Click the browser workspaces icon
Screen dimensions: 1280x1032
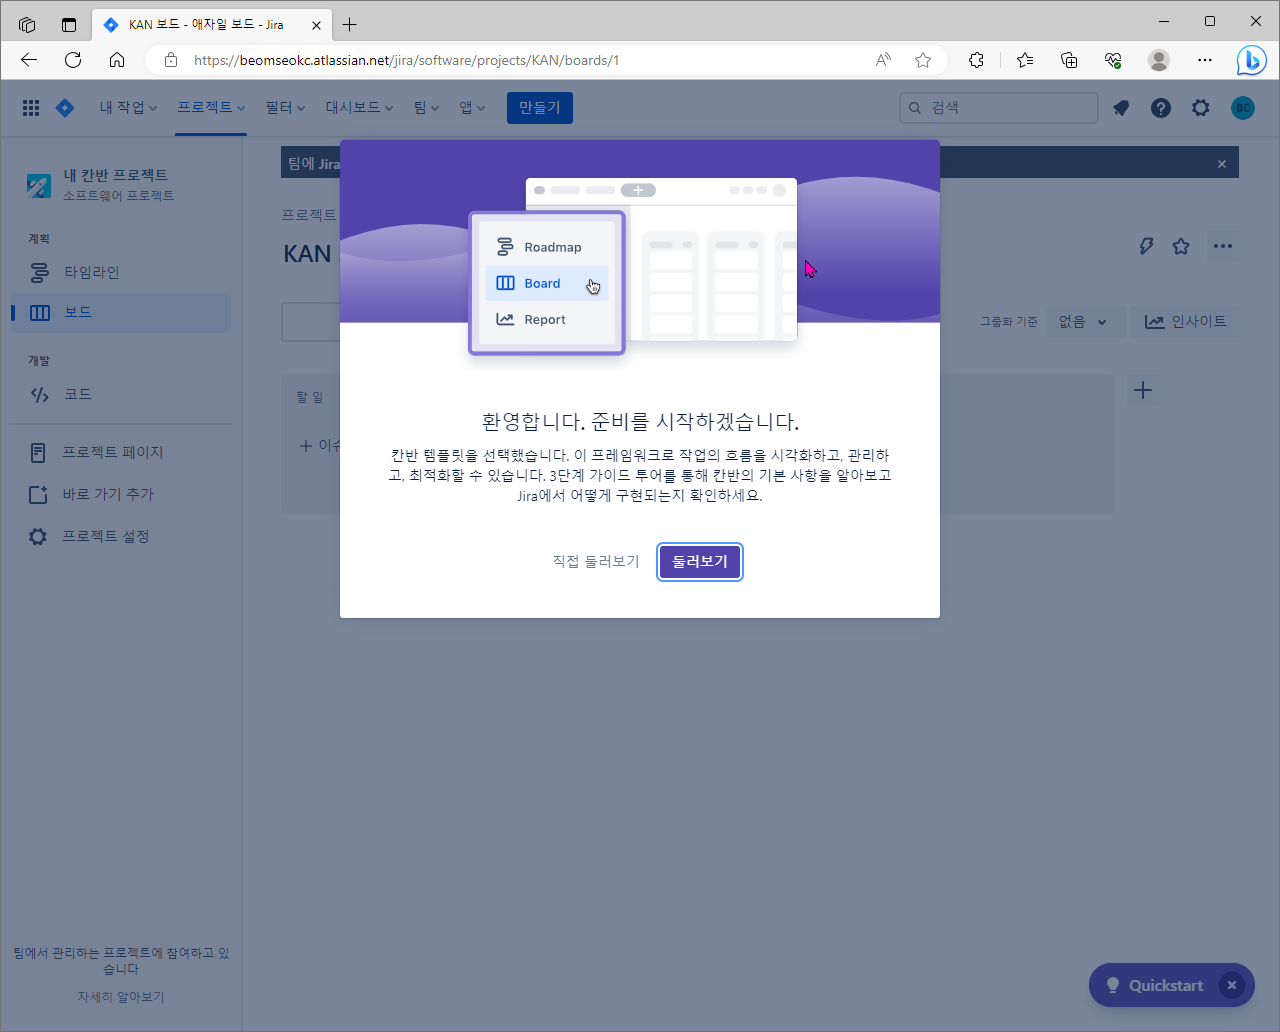click(x=27, y=24)
